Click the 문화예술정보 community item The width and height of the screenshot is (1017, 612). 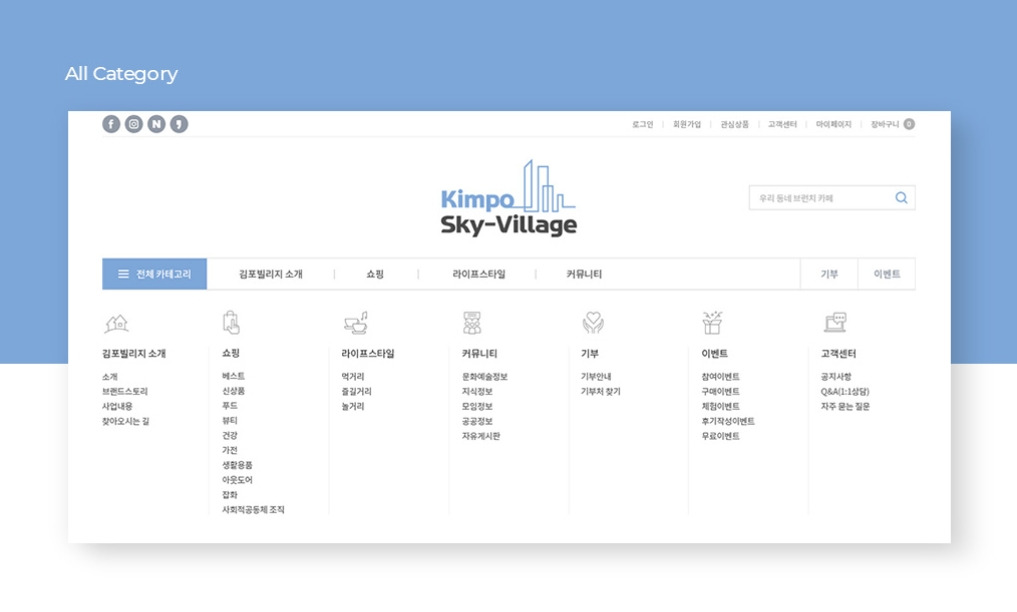485,377
